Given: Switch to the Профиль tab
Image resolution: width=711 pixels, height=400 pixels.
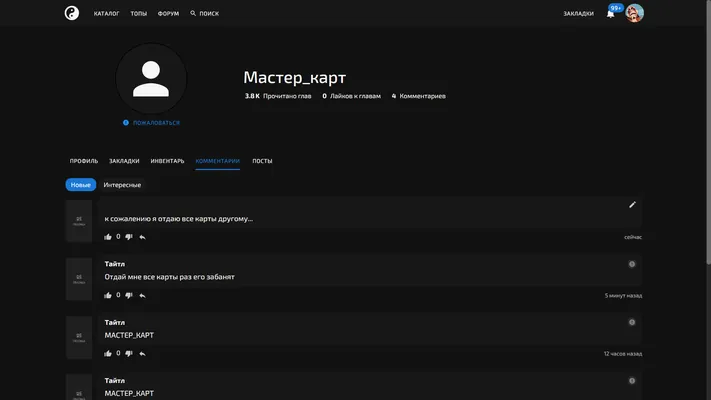Looking at the screenshot, I should (83, 161).
